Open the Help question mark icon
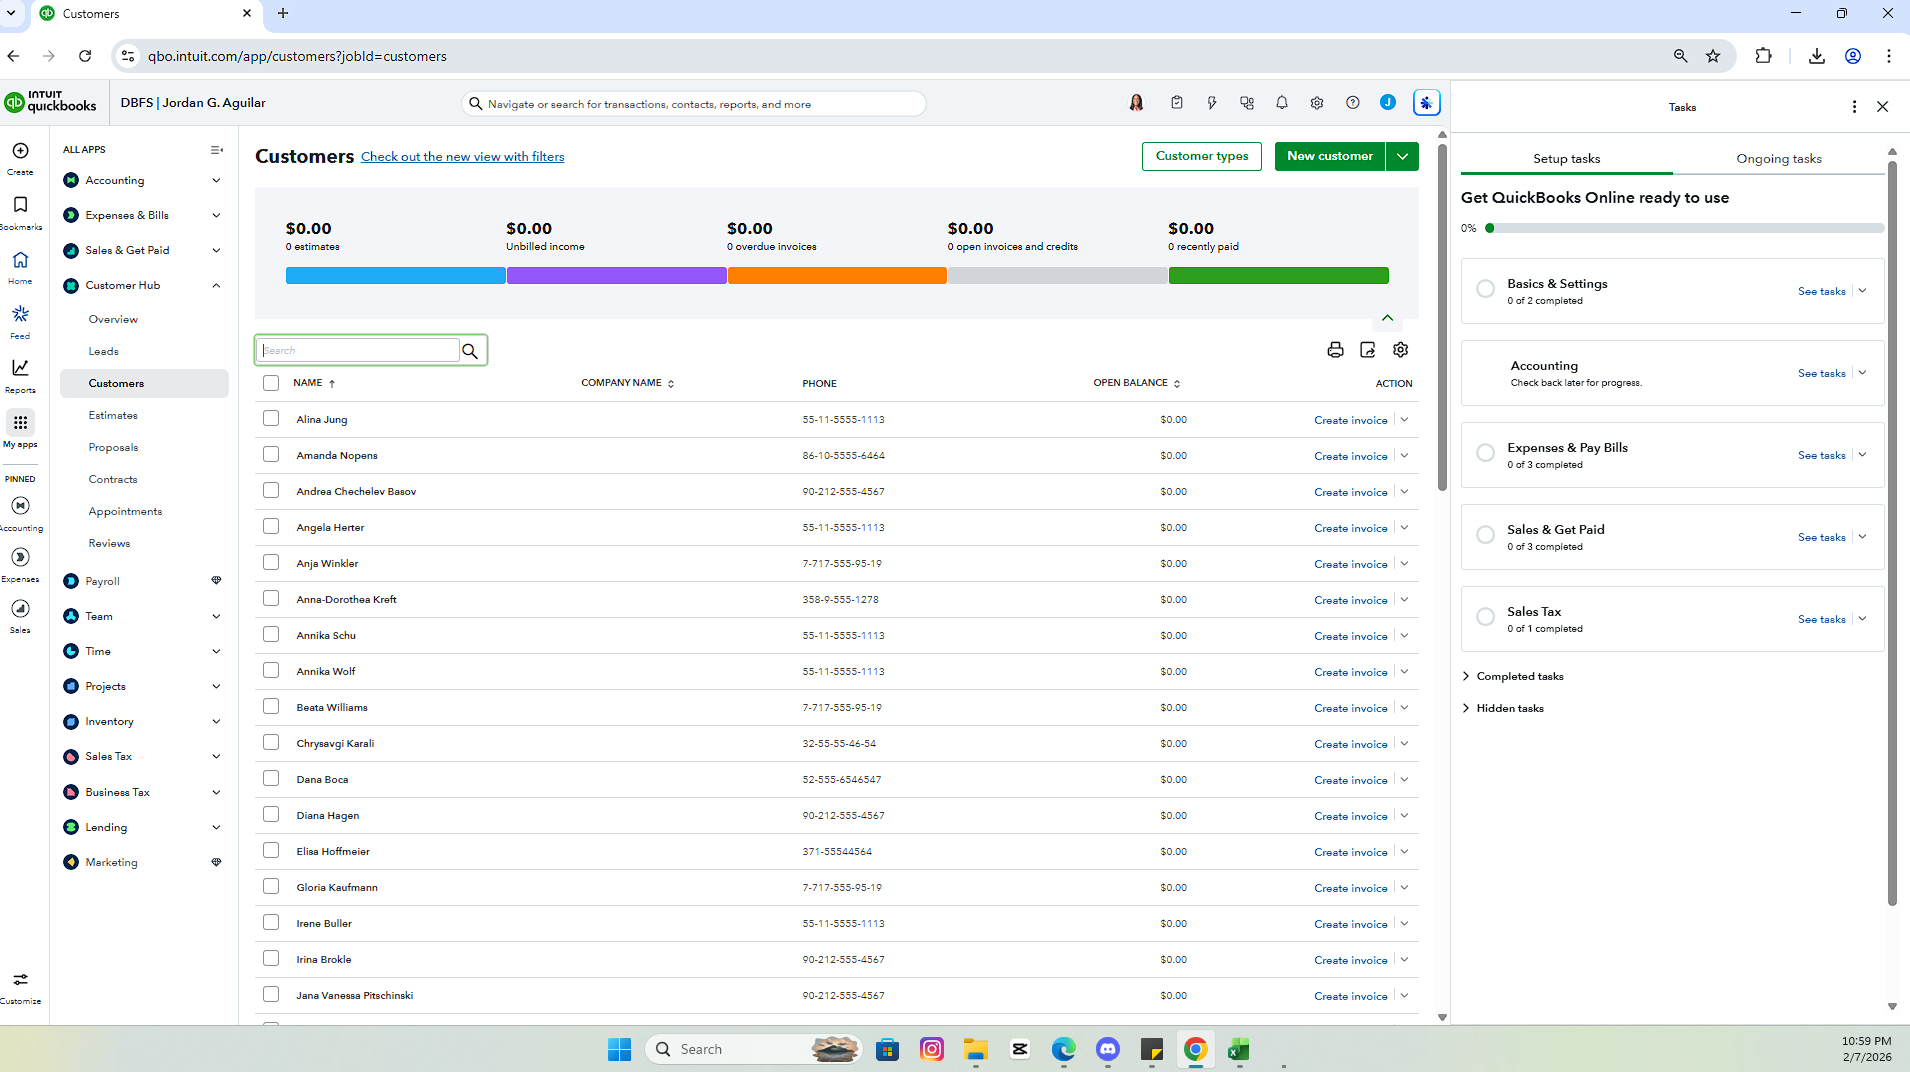This screenshot has width=1910, height=1072. click(1353, 103)
